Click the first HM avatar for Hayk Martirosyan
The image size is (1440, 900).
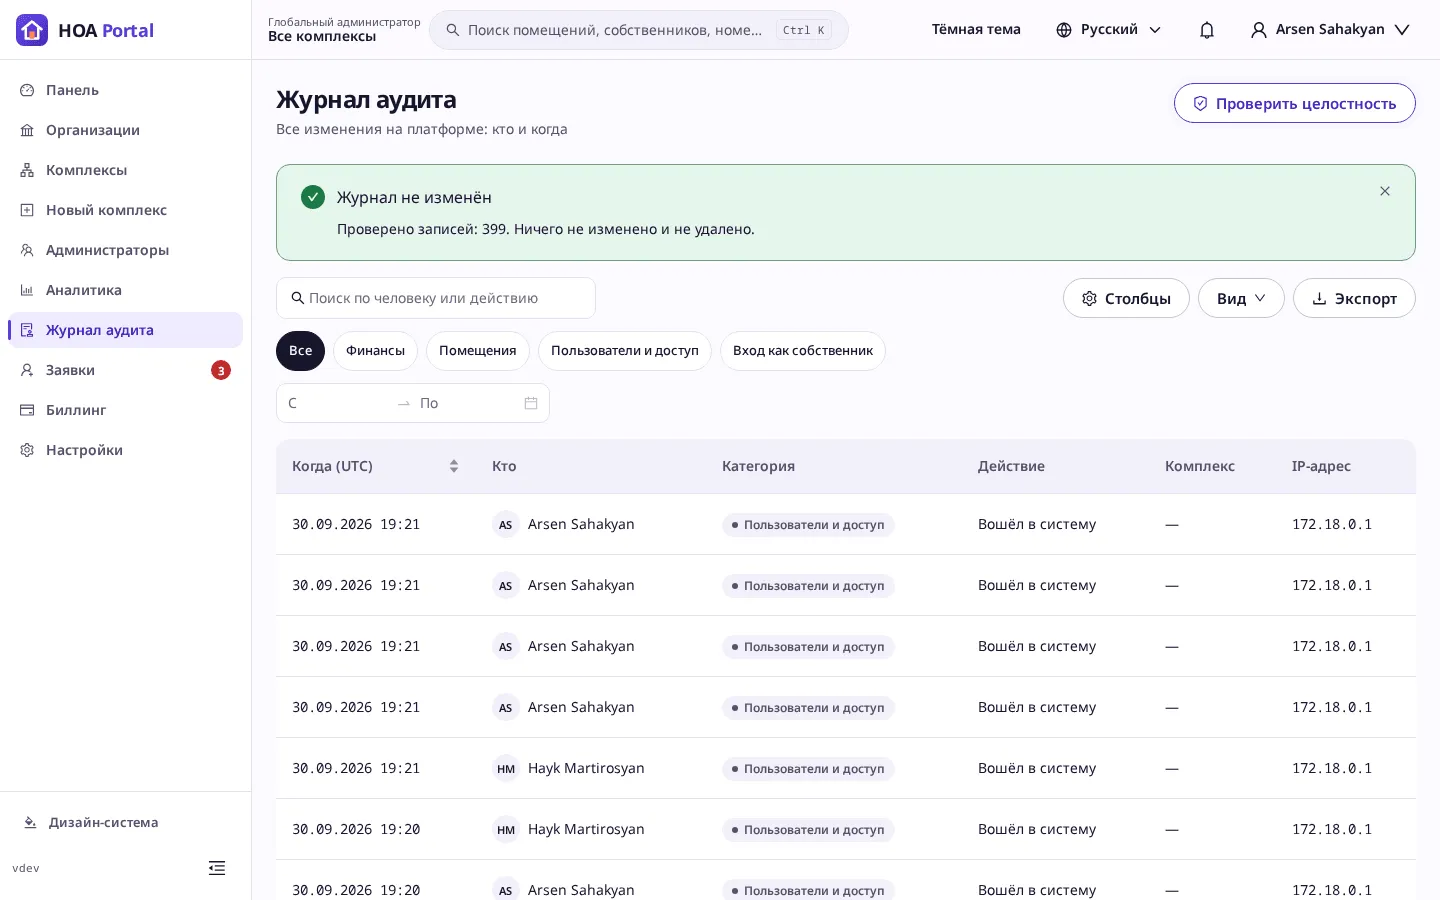506,768
